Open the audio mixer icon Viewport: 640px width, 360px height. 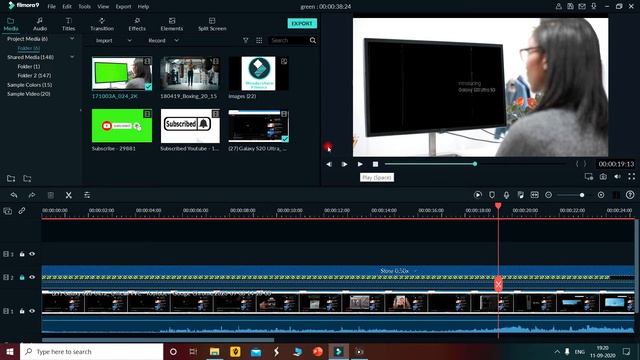[x=520, y=195]
